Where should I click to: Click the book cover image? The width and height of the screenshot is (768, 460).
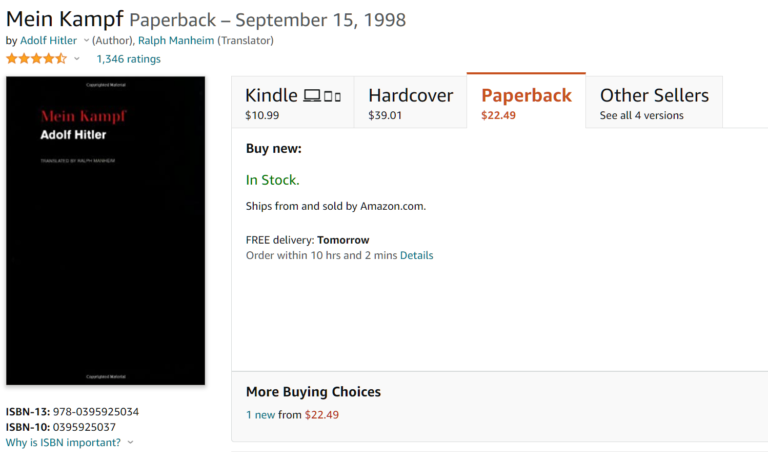[x=105, y=230]
